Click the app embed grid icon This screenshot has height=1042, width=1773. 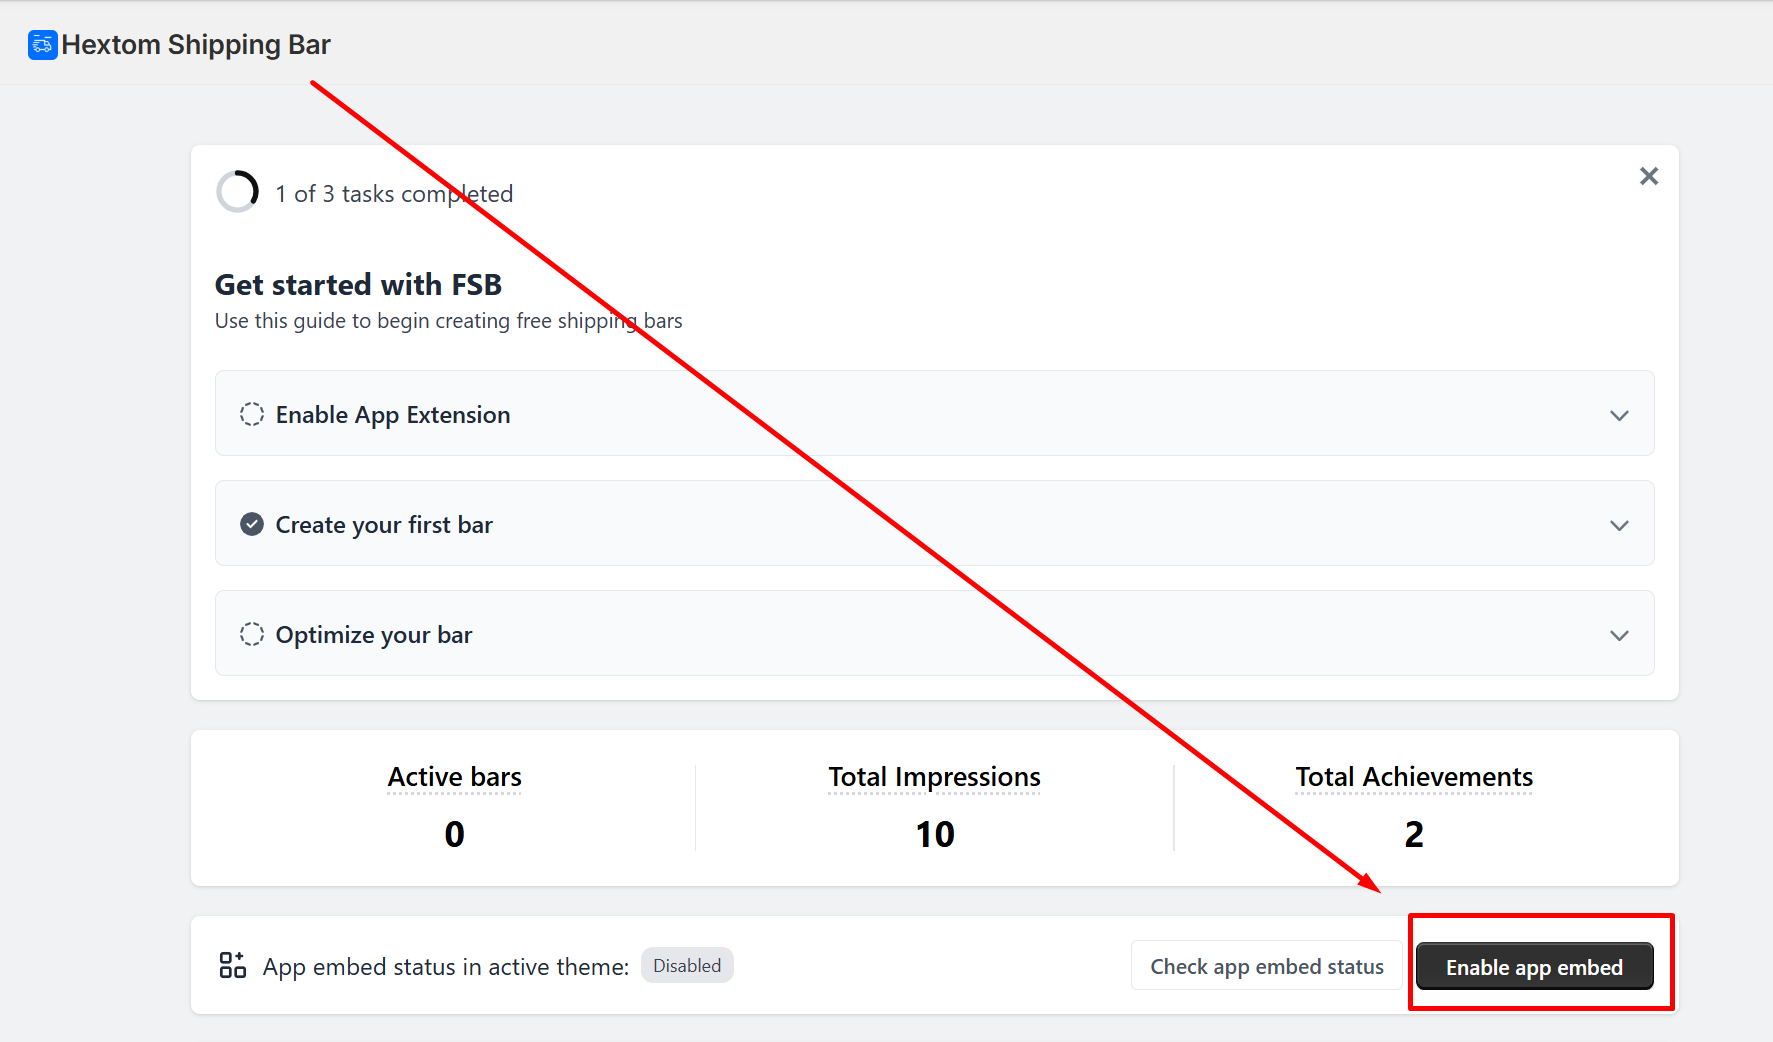[x=233, y=965]
